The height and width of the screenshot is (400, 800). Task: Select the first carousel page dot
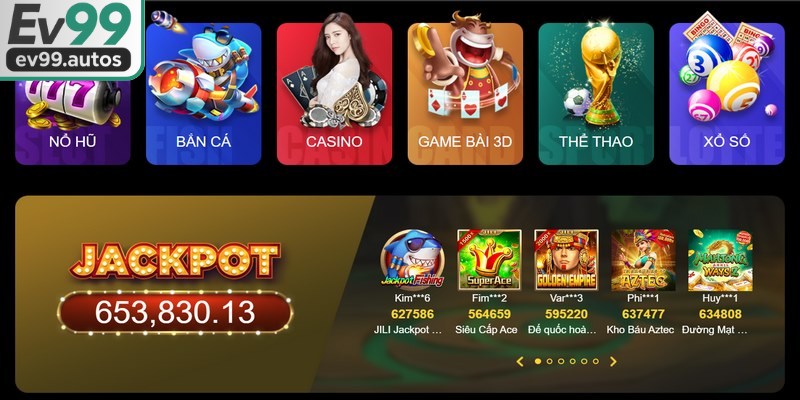point(537,361)
